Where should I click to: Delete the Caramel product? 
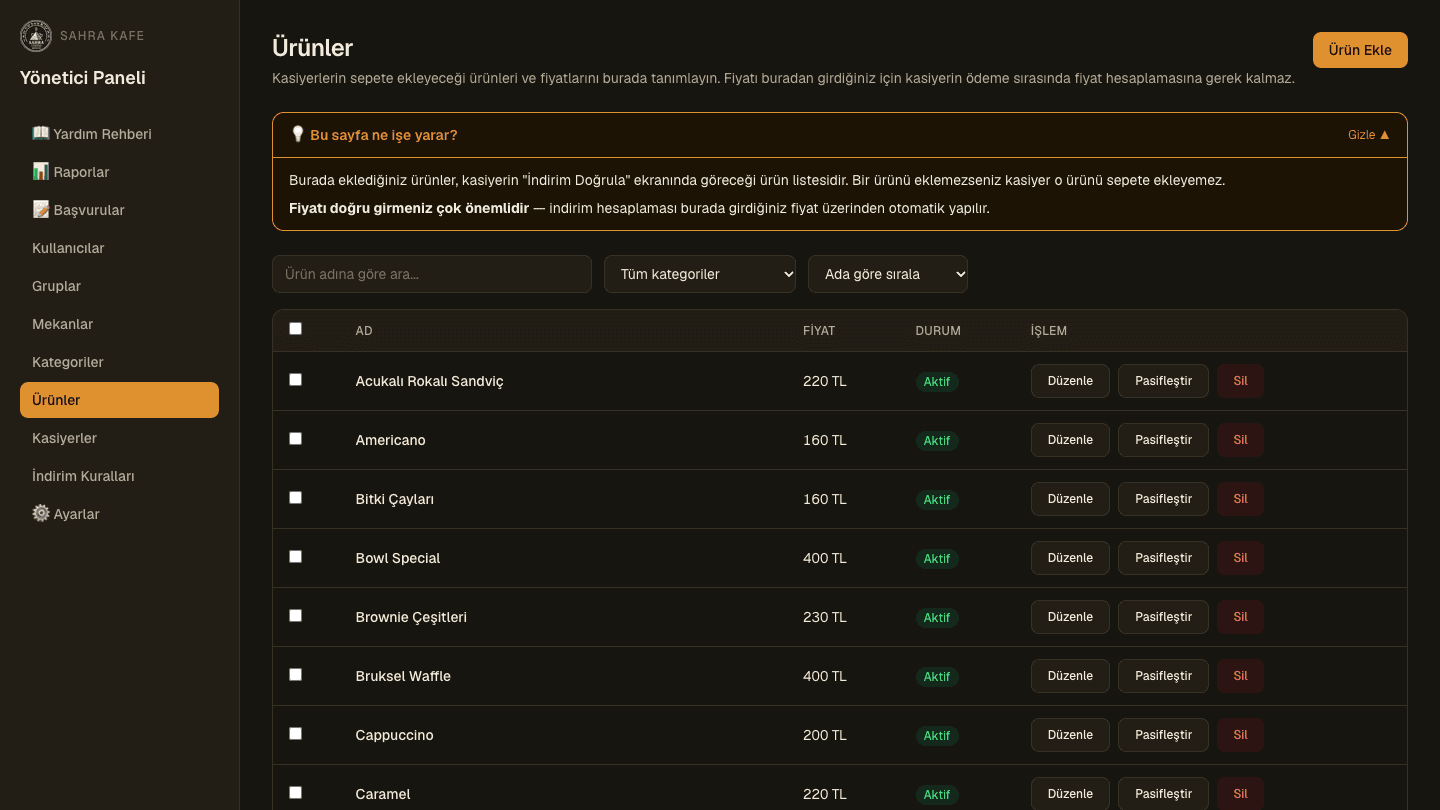coord(1240,794)
